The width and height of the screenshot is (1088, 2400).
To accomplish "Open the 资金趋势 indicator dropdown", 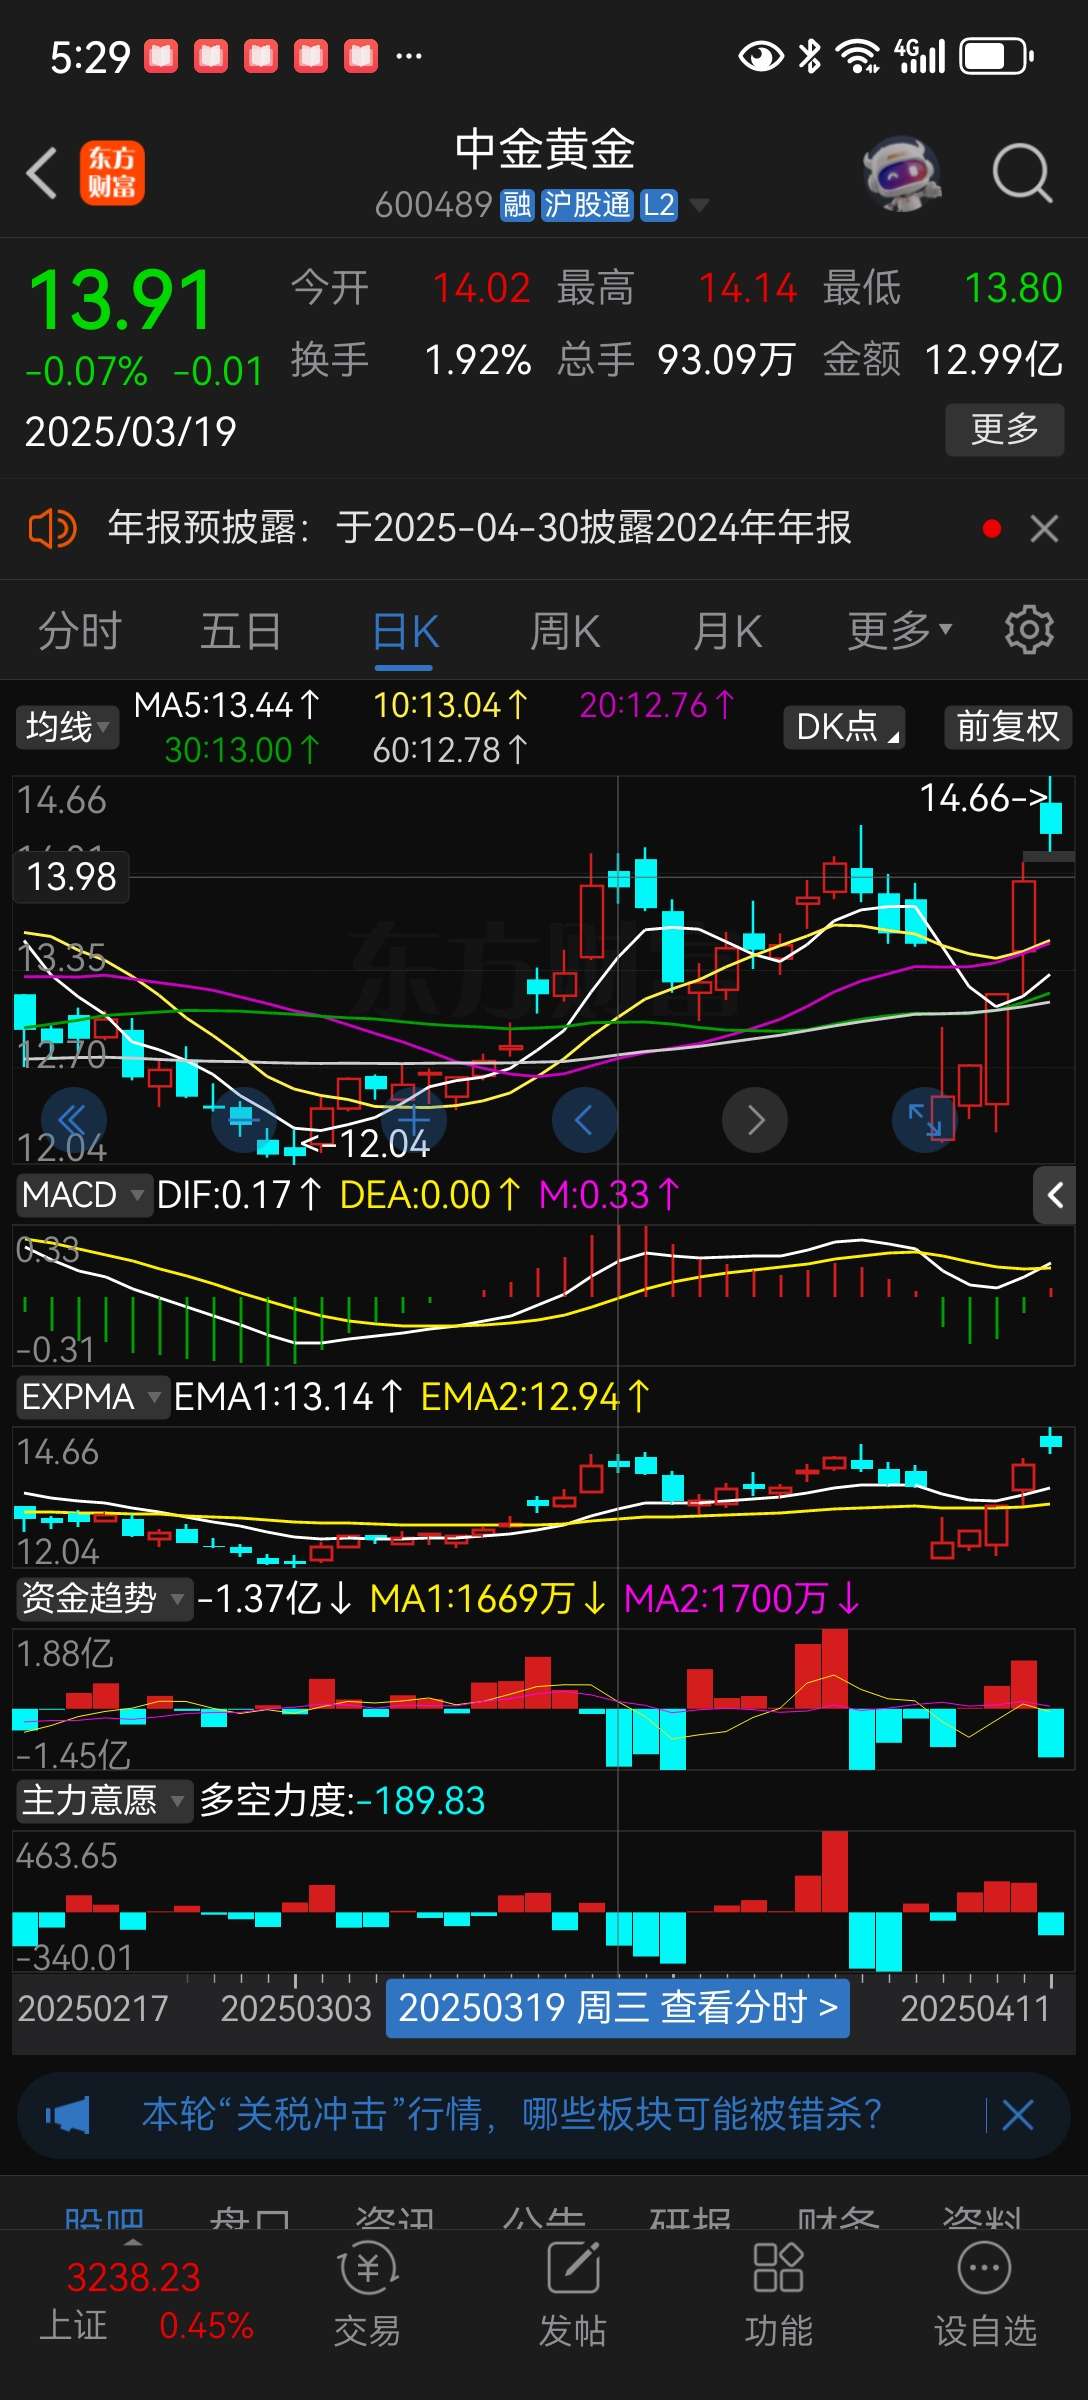I will [x=103, y=1598].
